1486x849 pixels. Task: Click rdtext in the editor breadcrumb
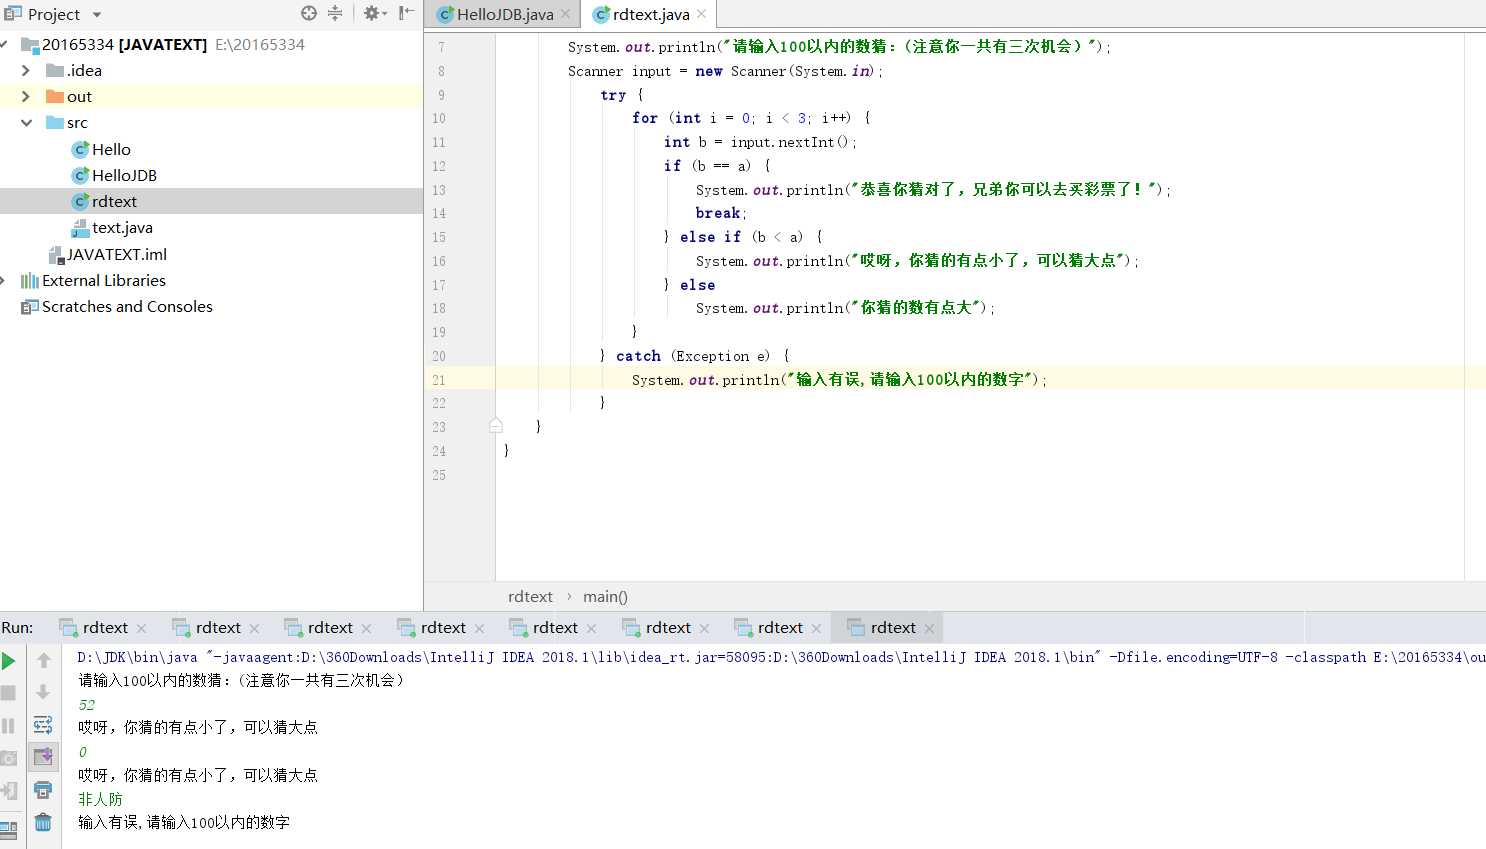pyautogui.click(x=530, y=596)
